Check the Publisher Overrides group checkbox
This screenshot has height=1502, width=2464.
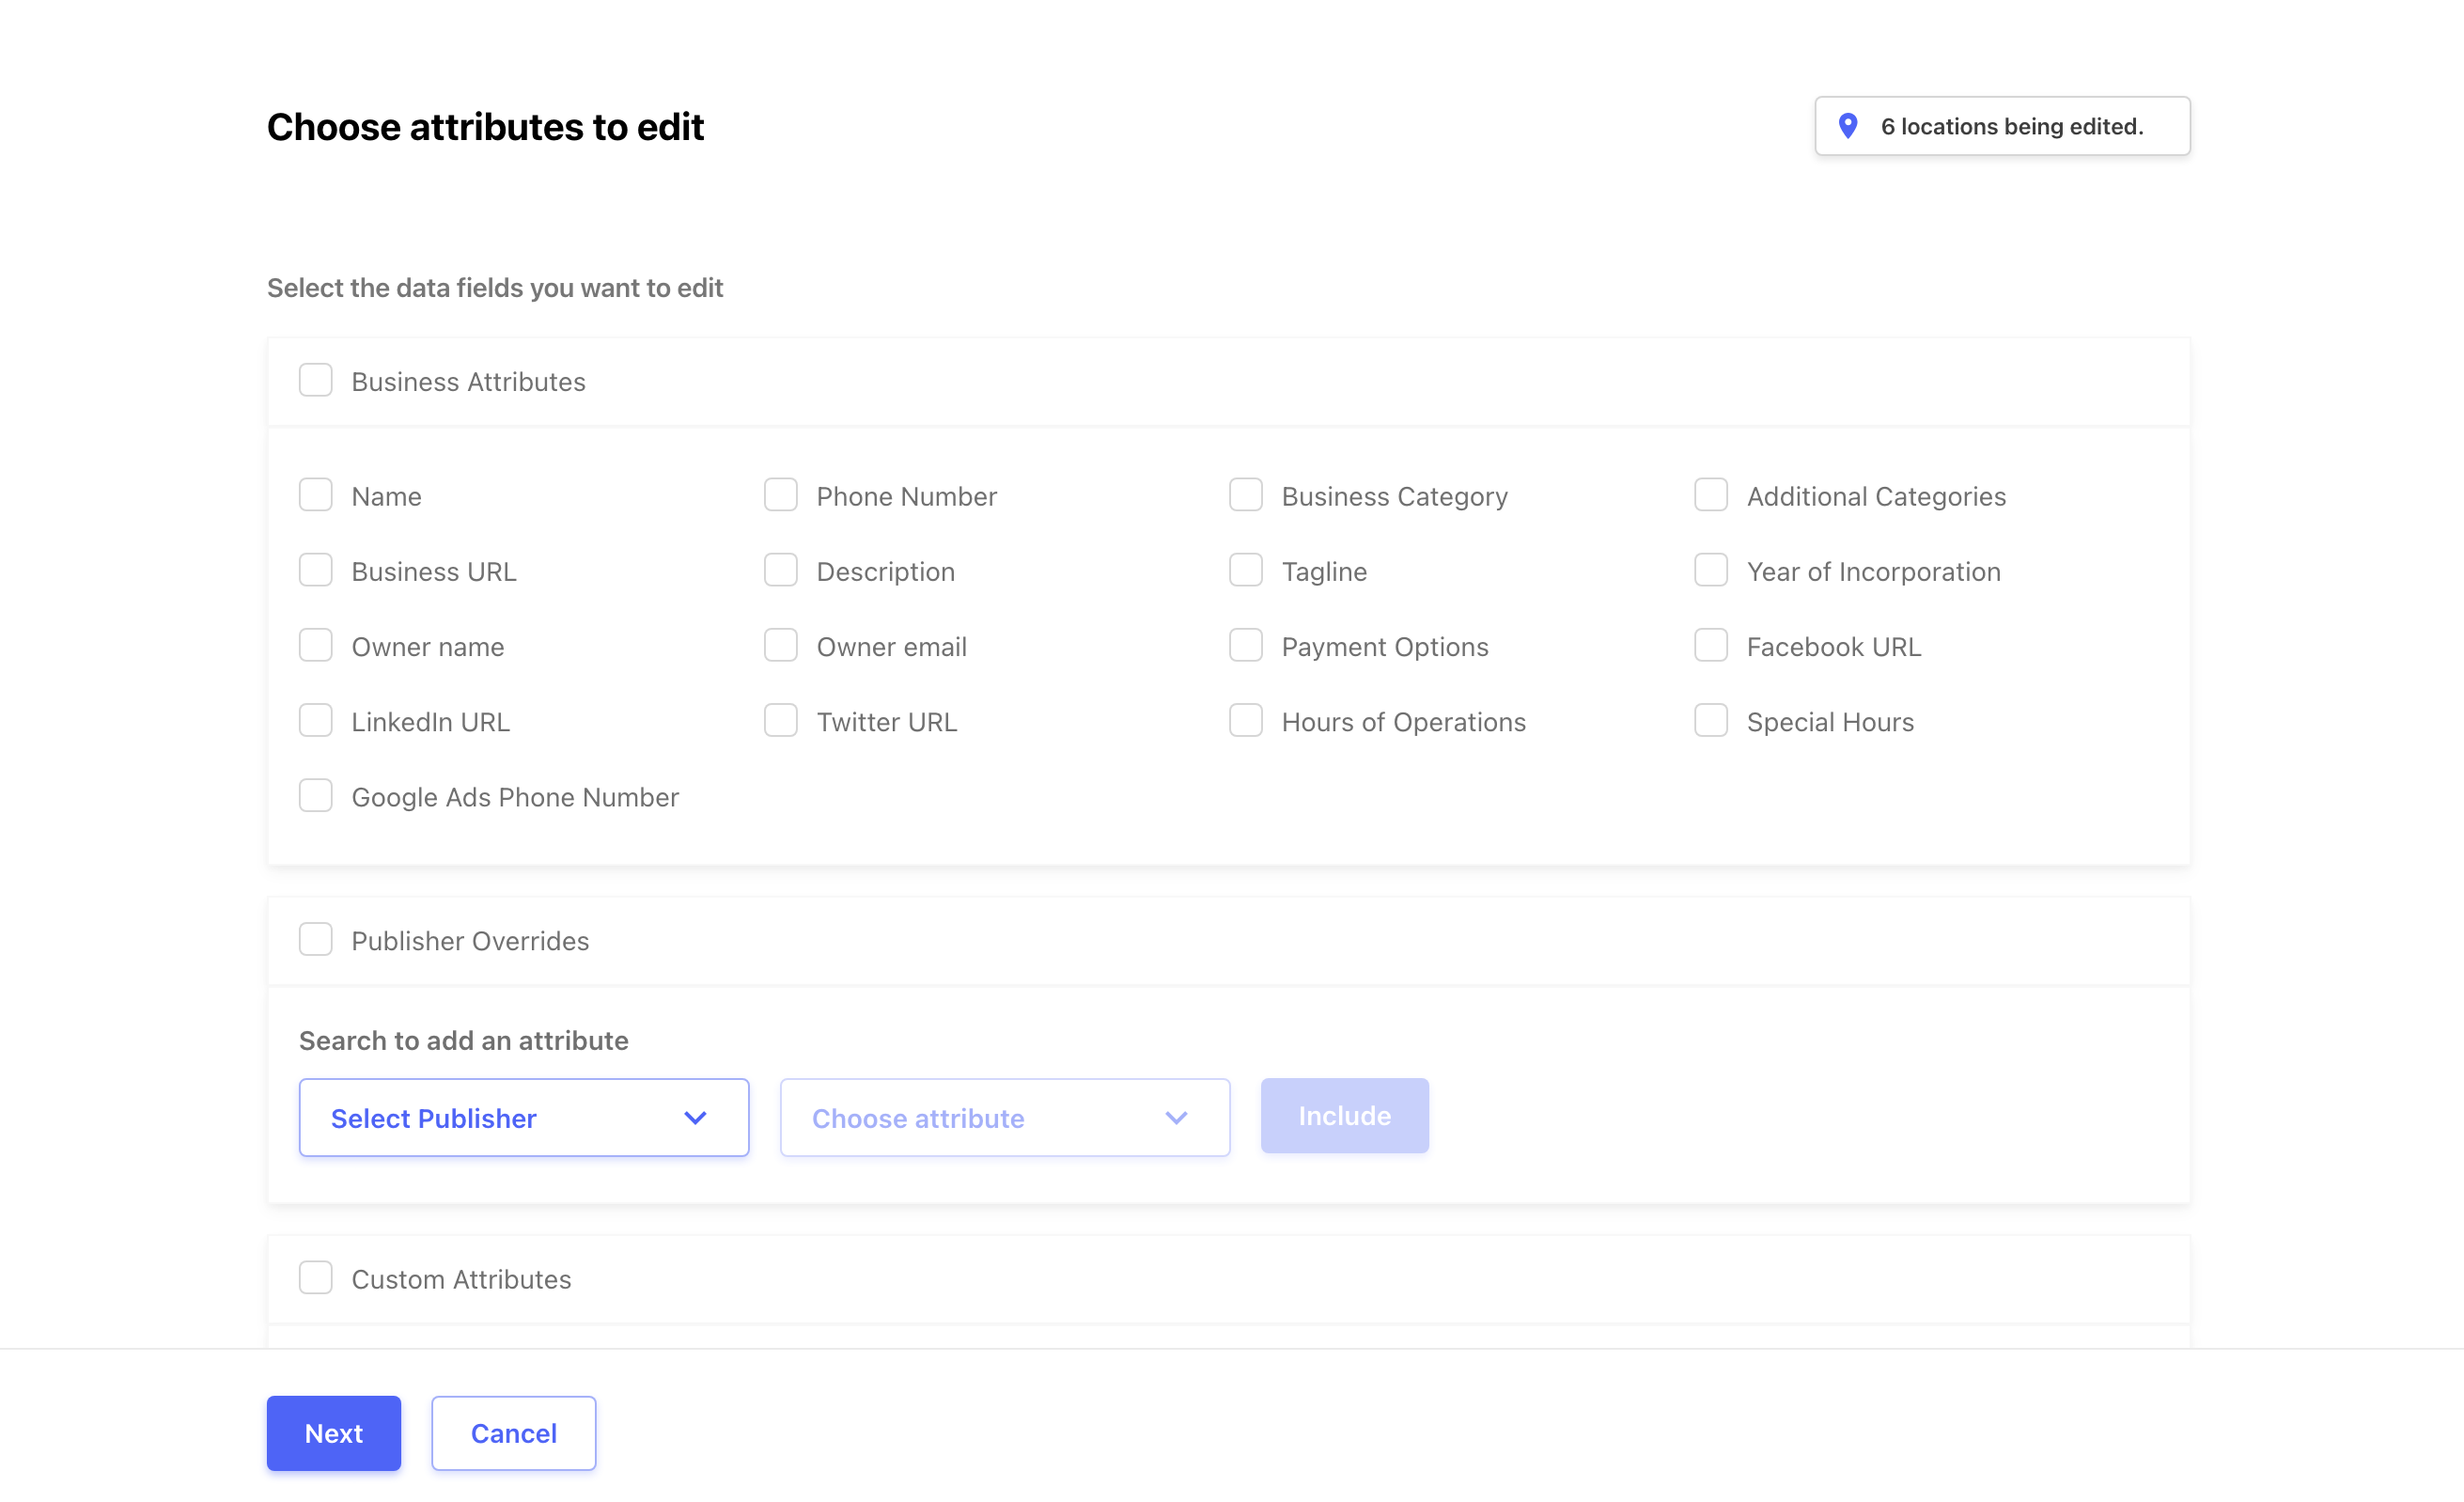coord(316,939)
